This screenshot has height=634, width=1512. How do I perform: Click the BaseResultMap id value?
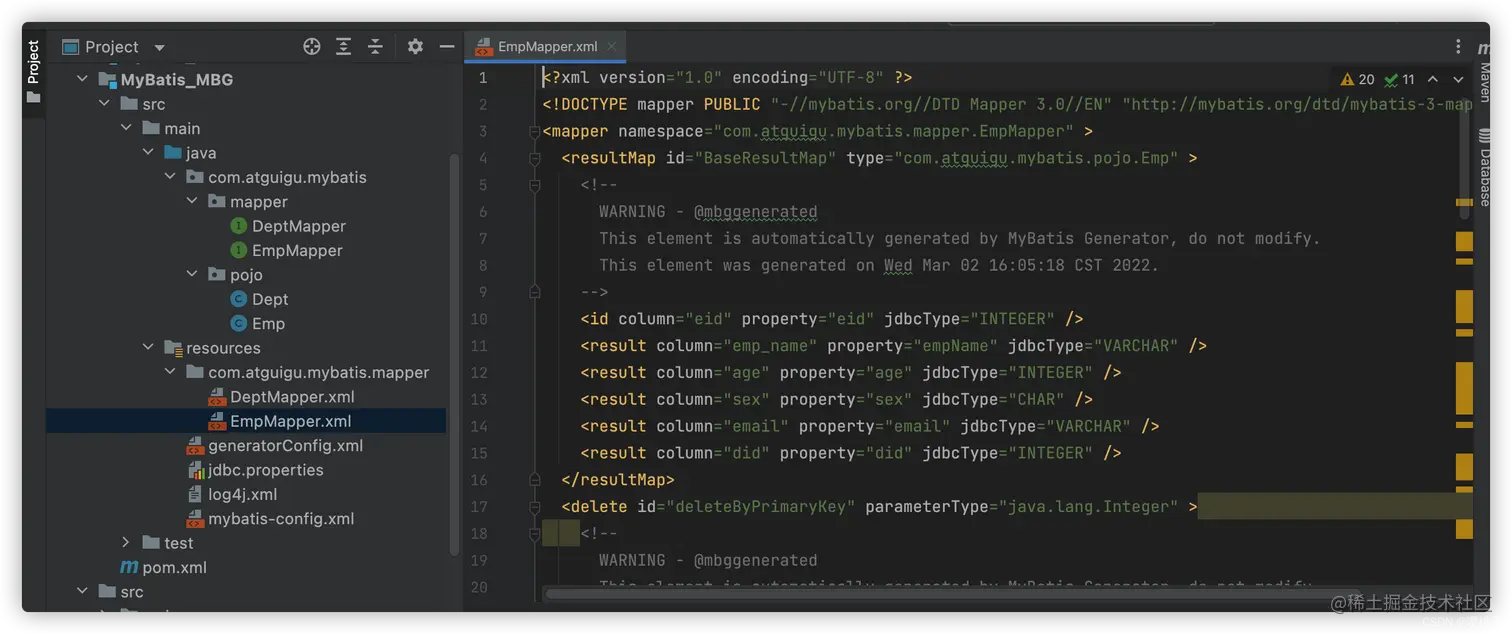[x=765, y=158]
